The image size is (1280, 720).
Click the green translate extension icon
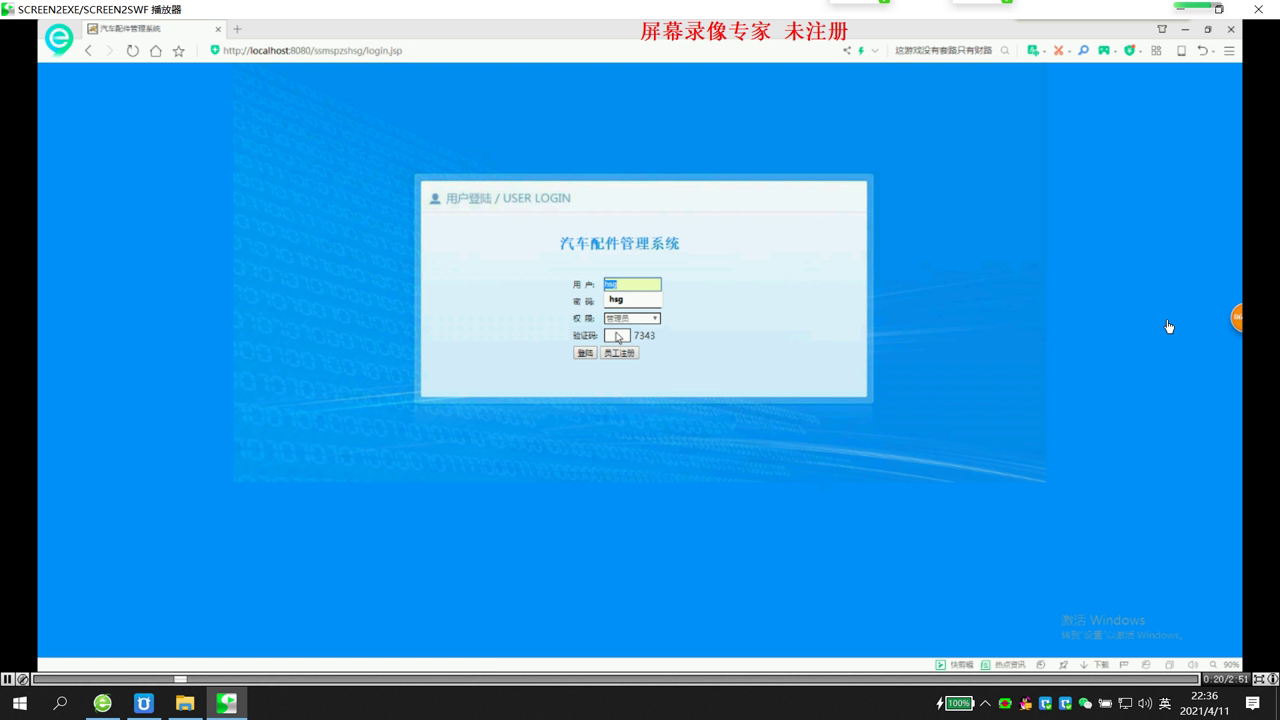(1033, 50)
